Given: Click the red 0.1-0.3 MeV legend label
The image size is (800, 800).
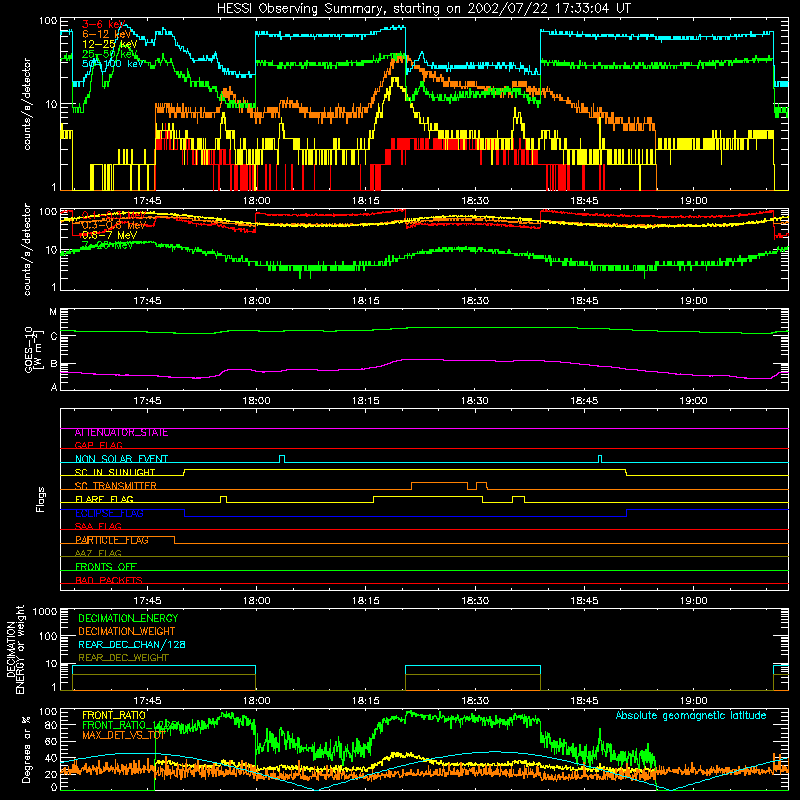Looking at the screenshot, I should 113,215.
